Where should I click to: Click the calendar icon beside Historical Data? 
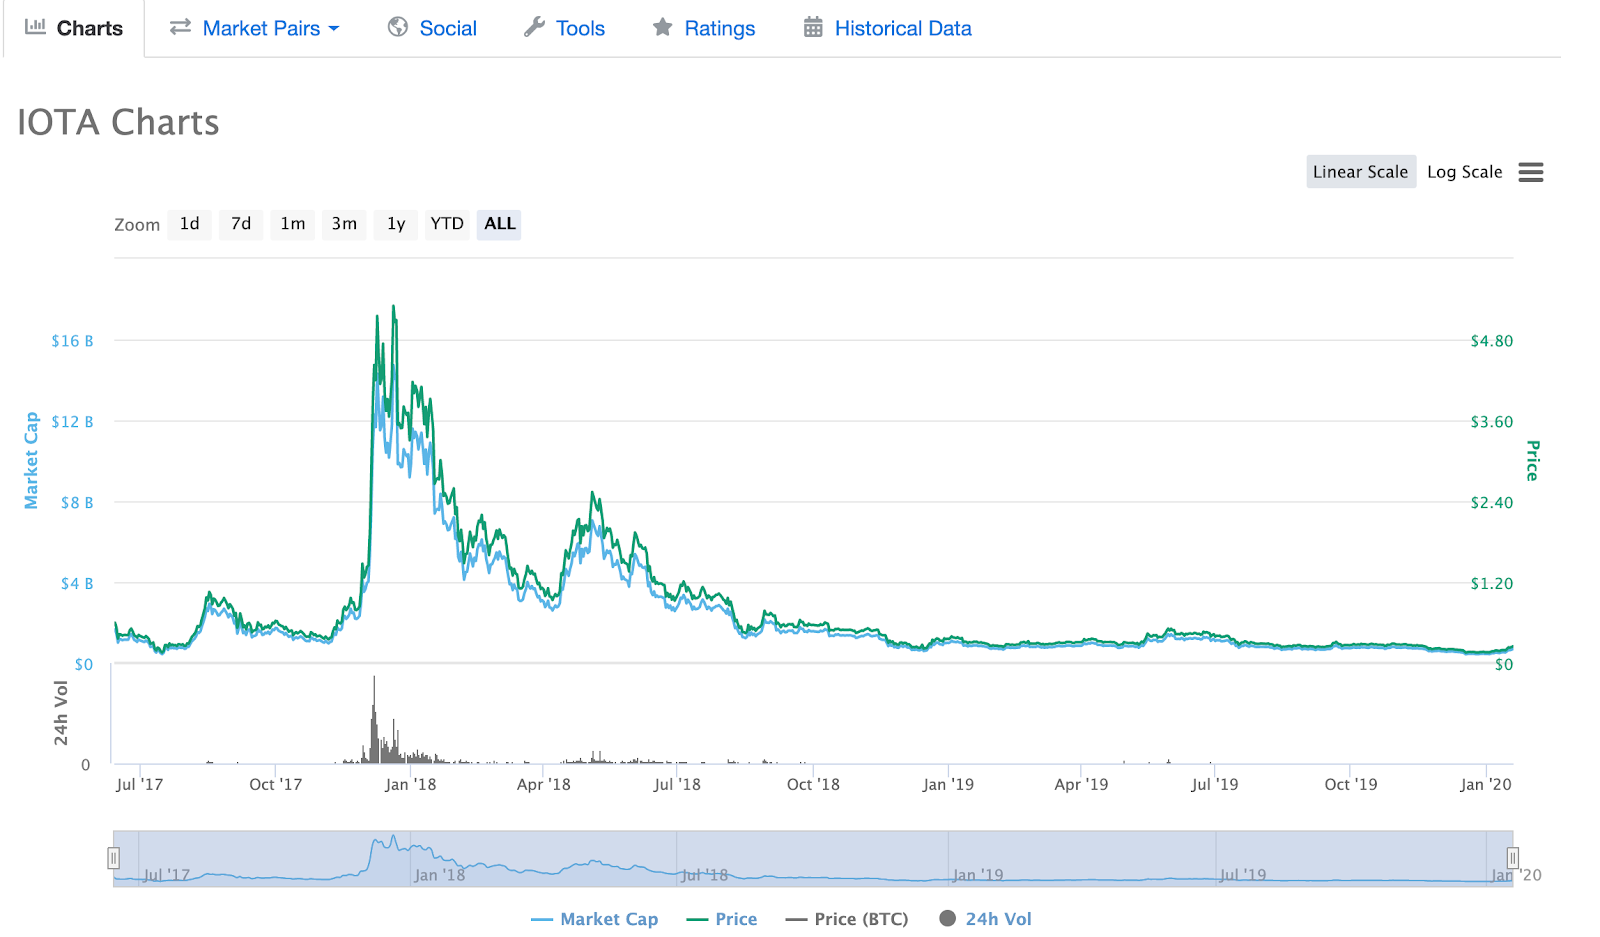[813, 27]
